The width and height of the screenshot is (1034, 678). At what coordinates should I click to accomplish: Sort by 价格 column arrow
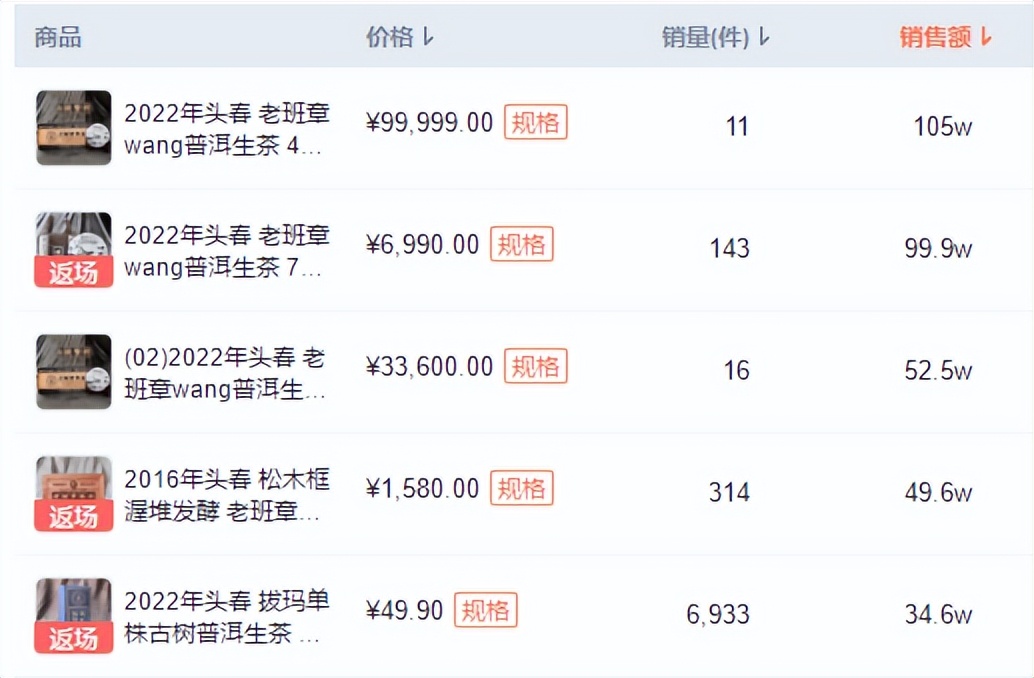pyautogui.click(x=429, y=38)
